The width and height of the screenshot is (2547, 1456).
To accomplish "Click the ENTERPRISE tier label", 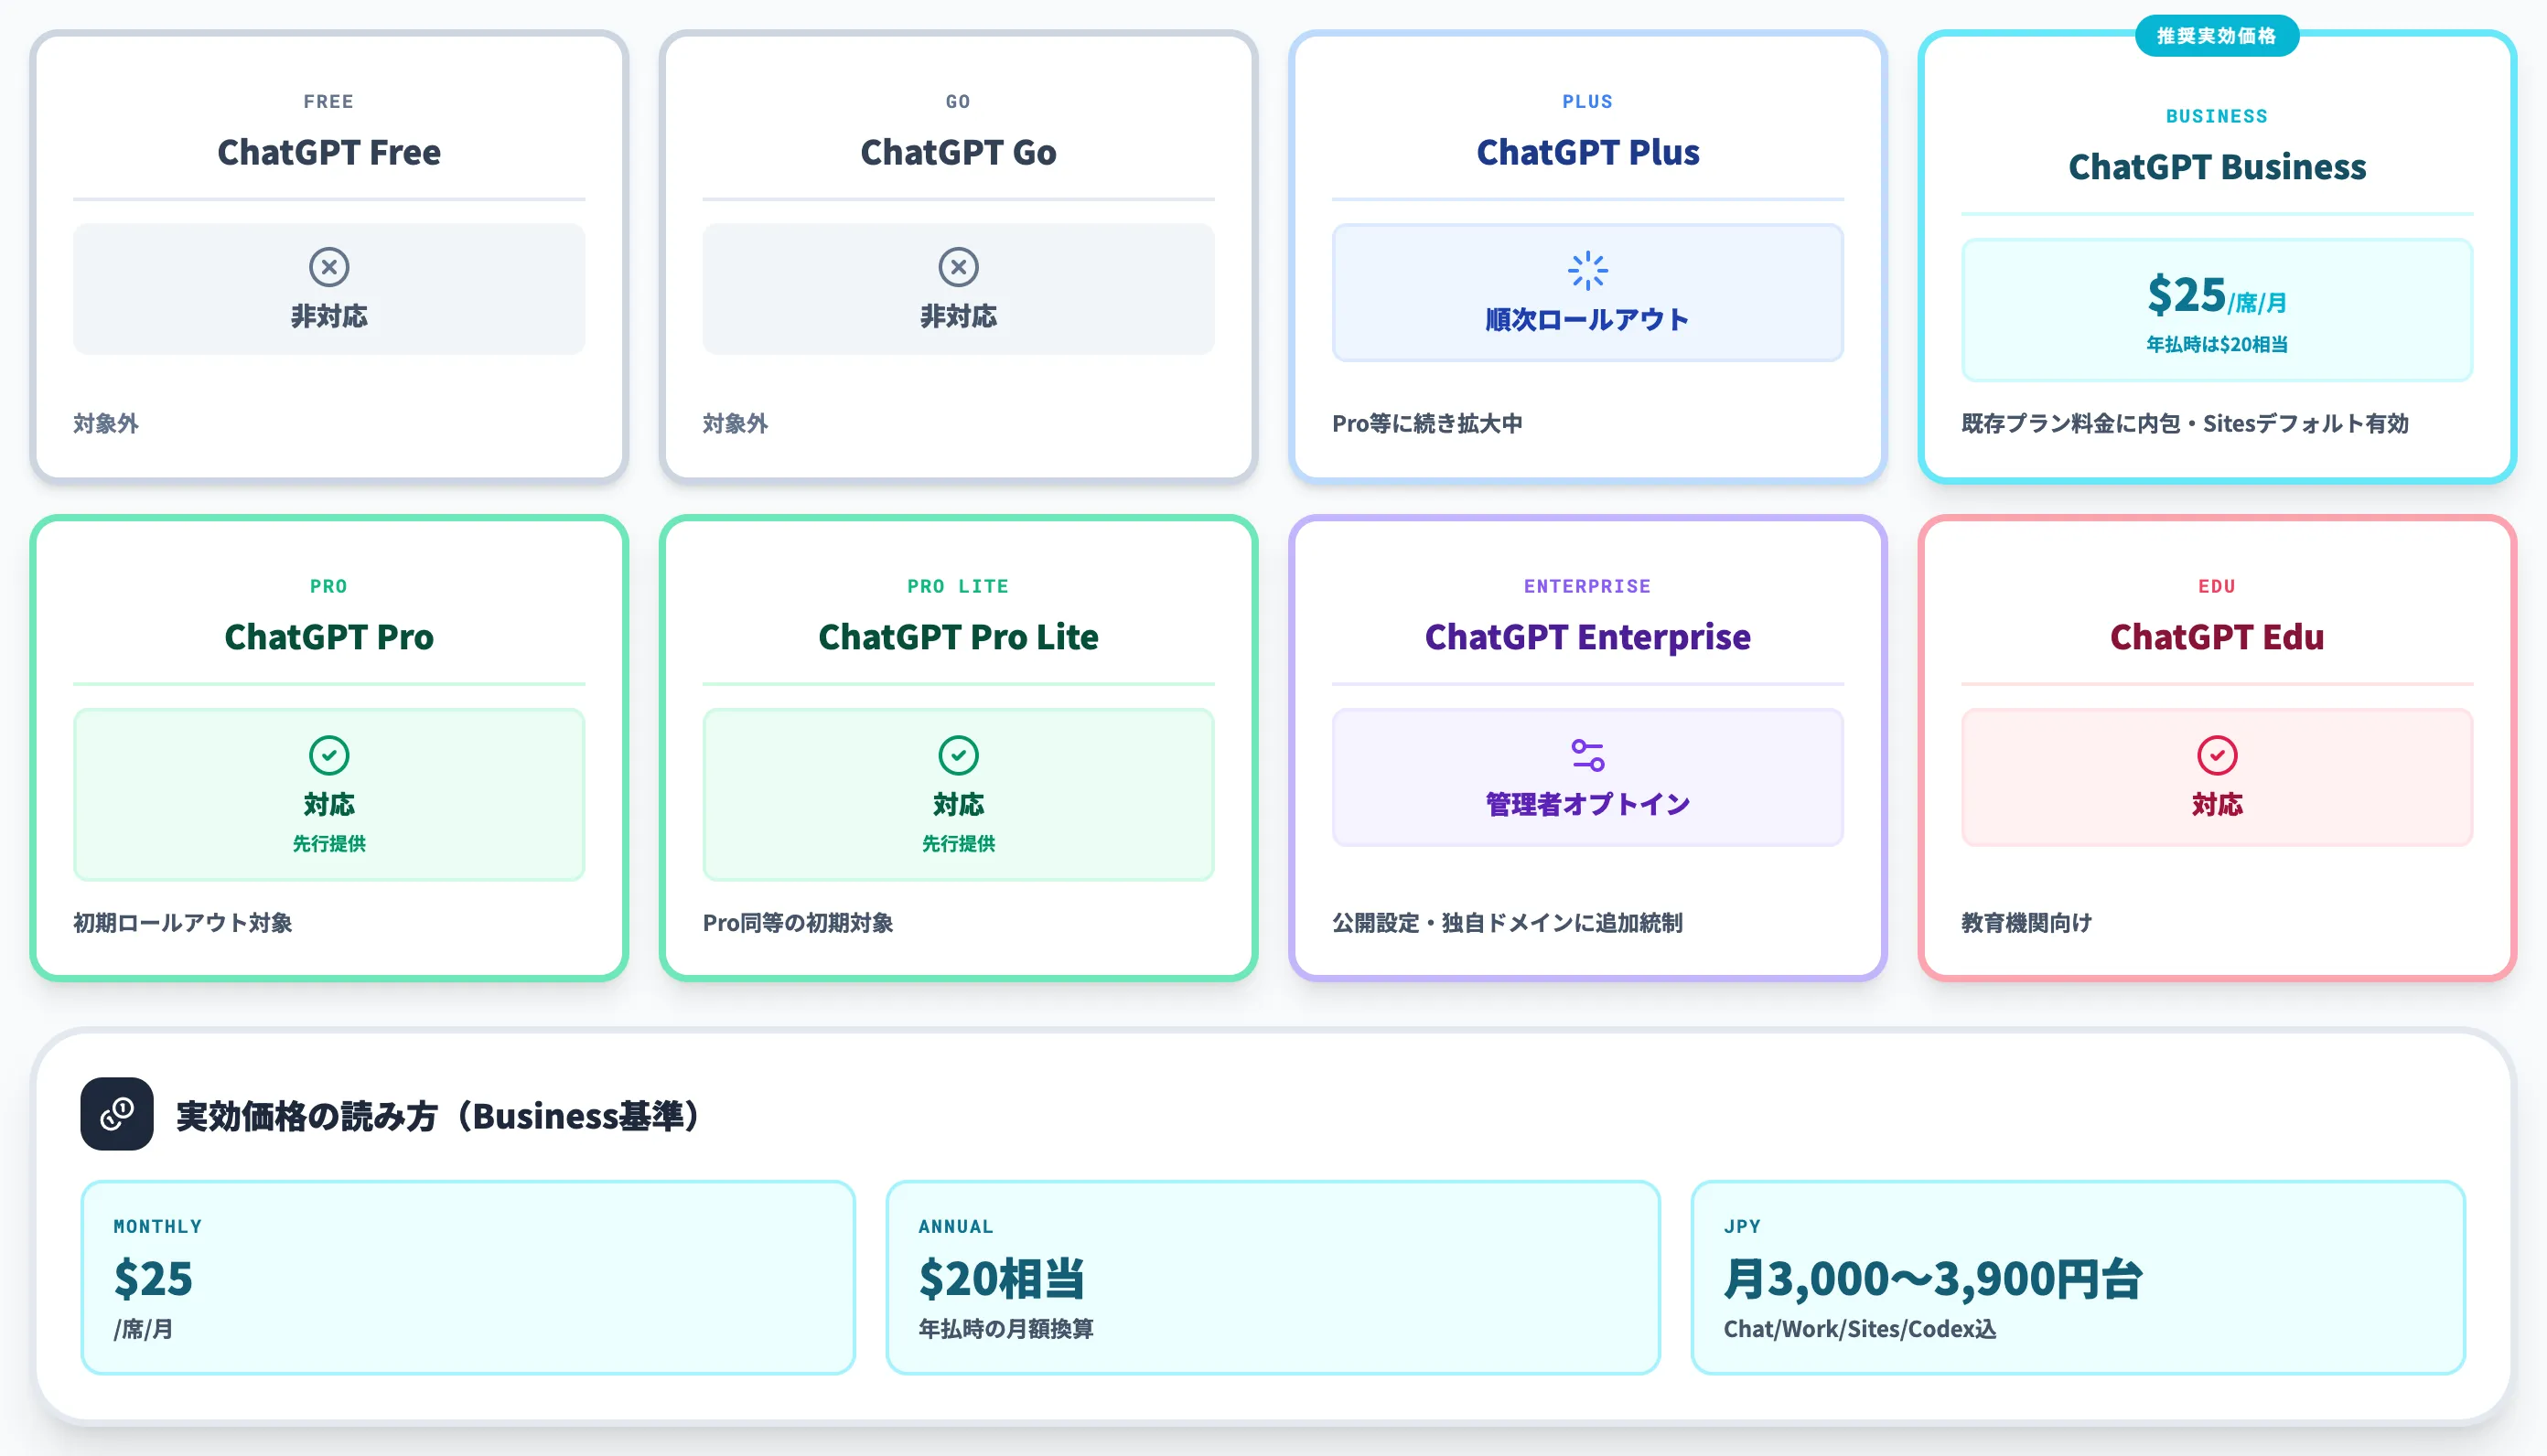I will point(1587,586).
